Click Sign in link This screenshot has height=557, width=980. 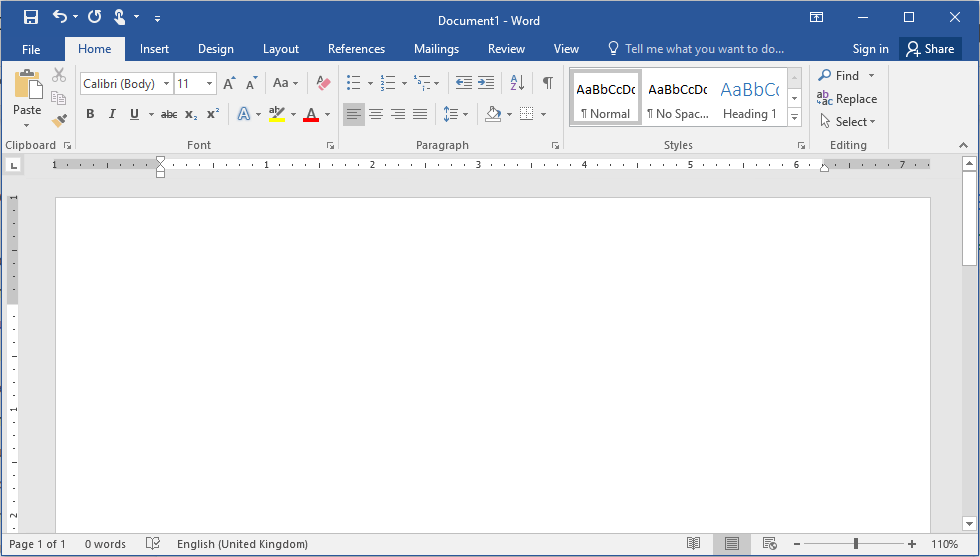[x=871, y=49]
